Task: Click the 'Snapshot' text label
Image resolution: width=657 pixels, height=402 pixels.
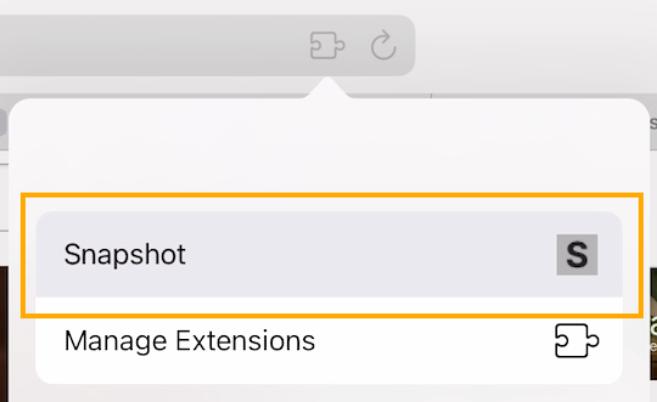Action: (x=125, y=254)
